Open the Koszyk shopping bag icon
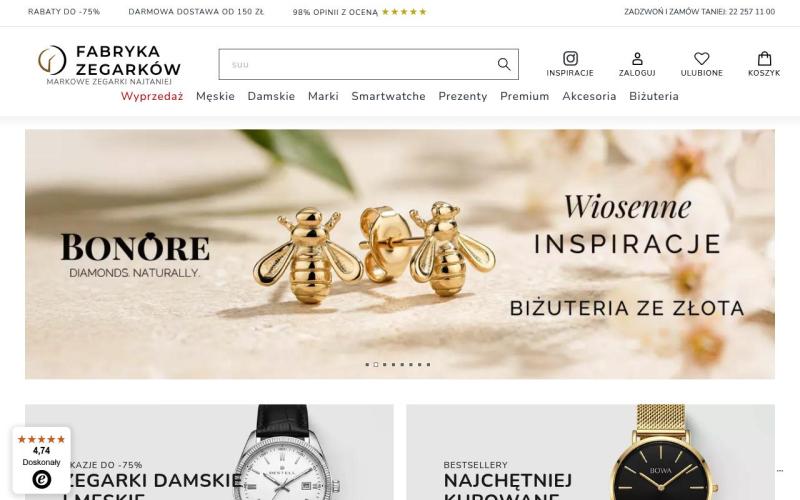800x500 pixels. pyautogui.click(x=764, y=58)
